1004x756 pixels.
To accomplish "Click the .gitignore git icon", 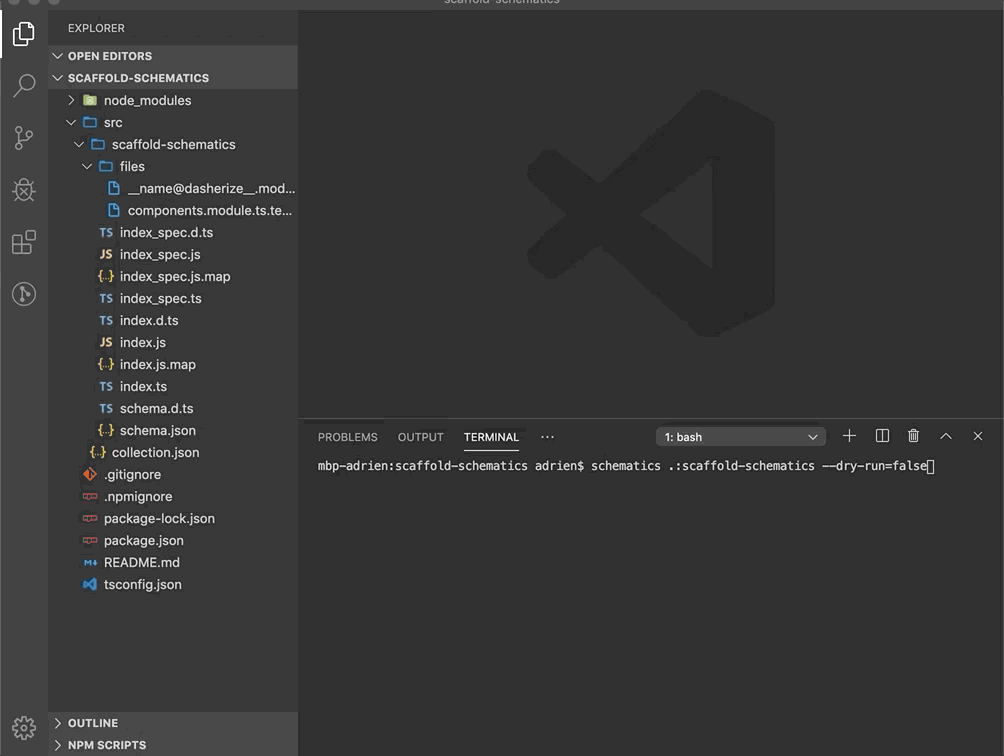I will point(90,474).
